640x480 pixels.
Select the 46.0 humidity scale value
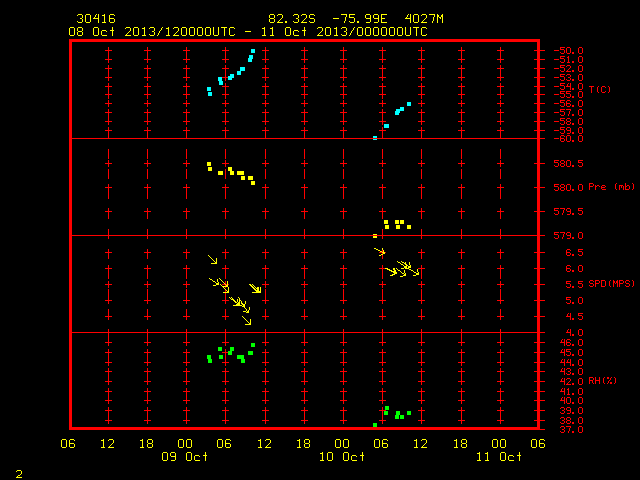pos(571,343)
